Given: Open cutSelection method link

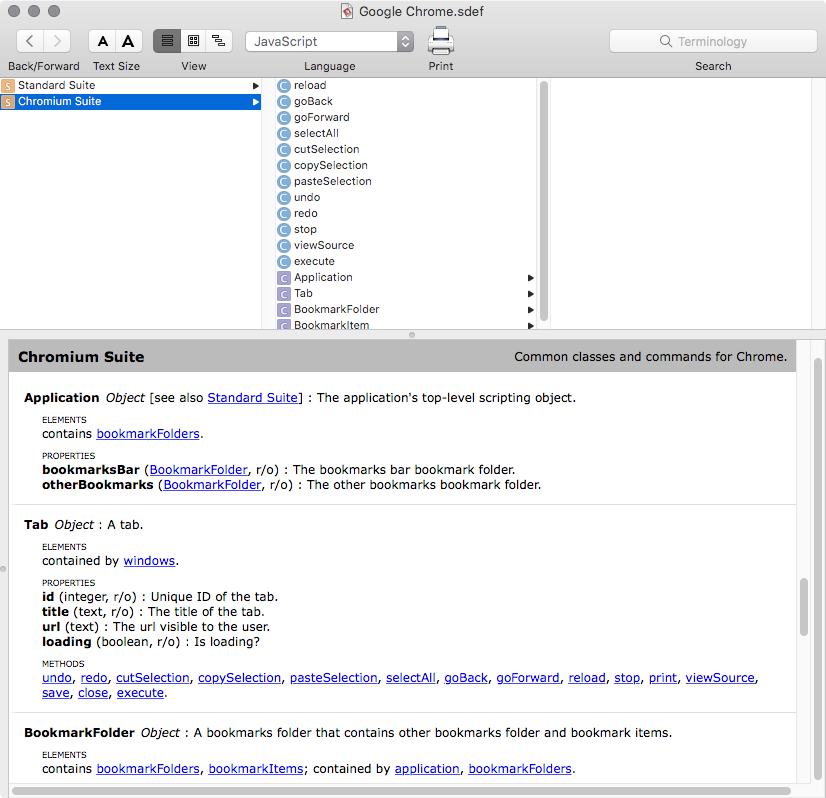Looking at the screenshot, I should (x=153, y=678).
